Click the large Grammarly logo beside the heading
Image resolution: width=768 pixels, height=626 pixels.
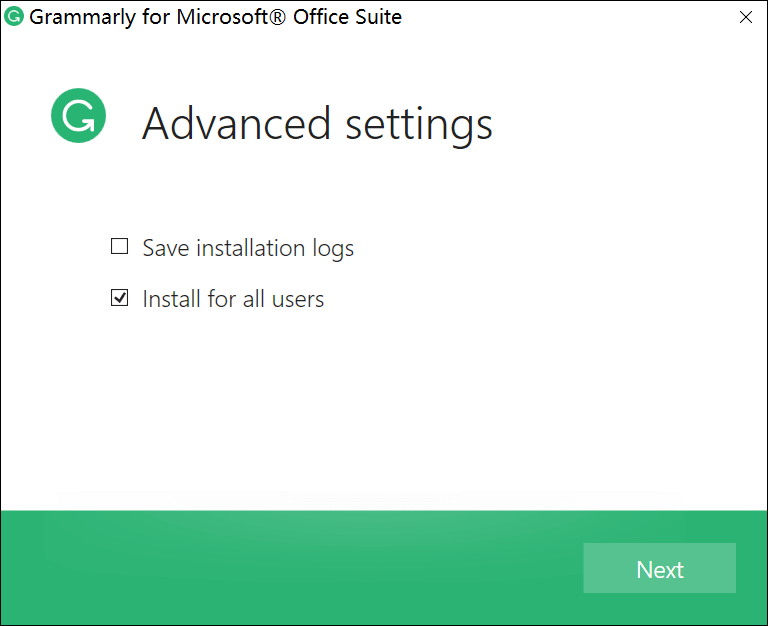click(x=78, y=116)
